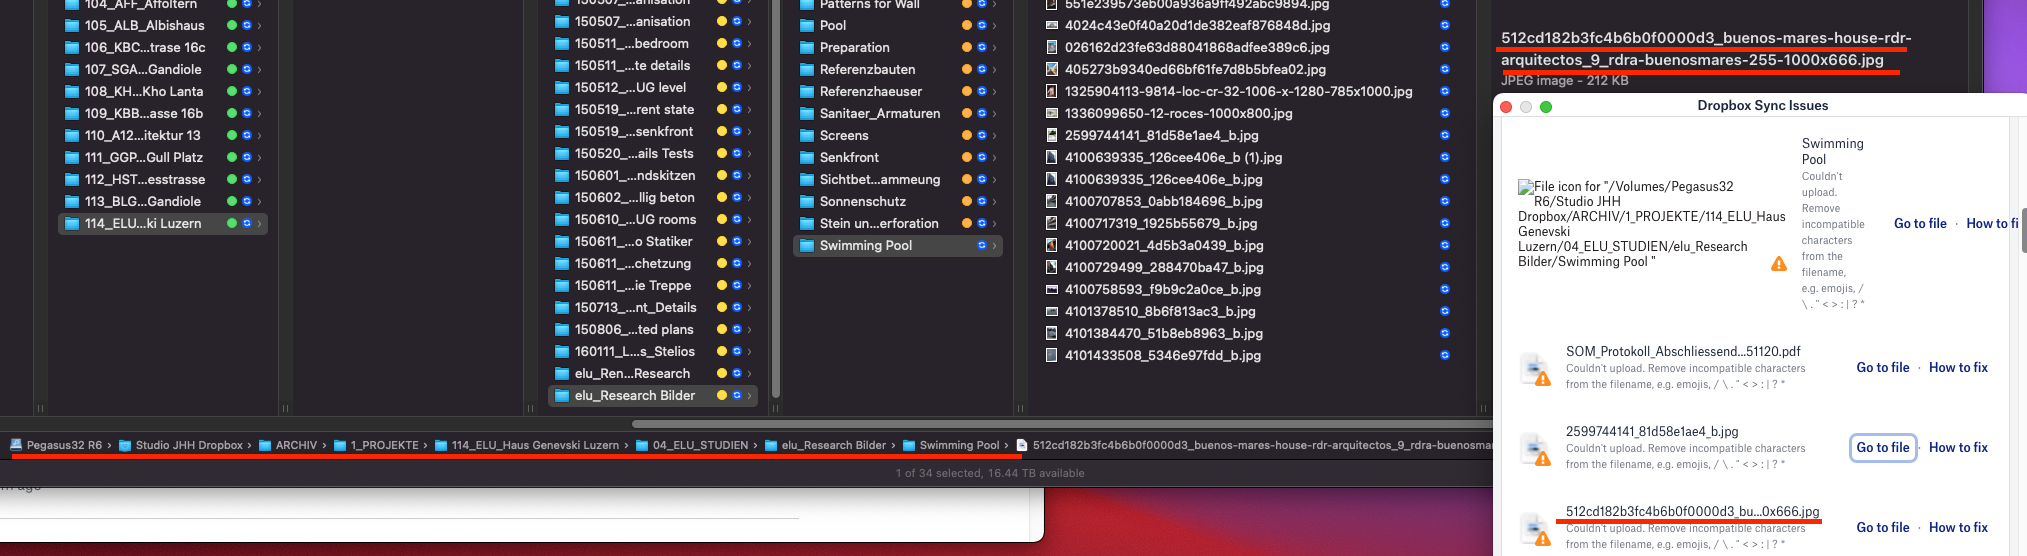Image resolution: width=2027 pixels, height=556 pixels.
Task: Click warning file icon beside 2599744141 sync issue
Action: pyautogui.click(x=1535, y=449)
